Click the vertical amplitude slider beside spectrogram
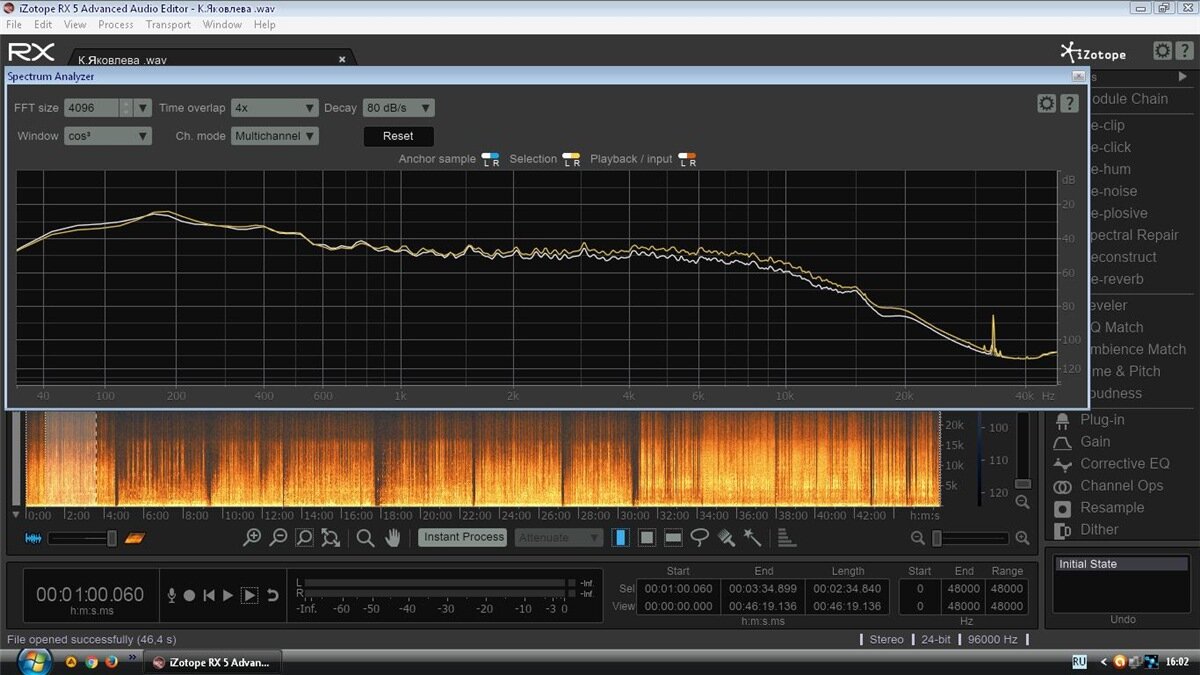The image size is (1200, 675). 1023,449
